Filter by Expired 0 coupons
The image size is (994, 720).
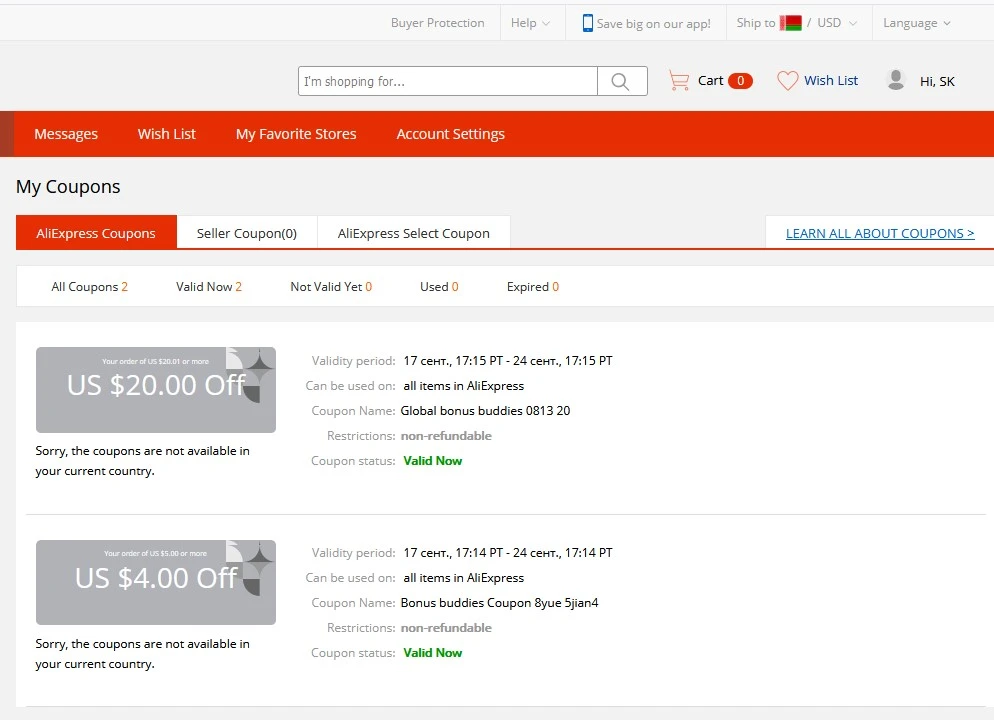coord(532,286)
